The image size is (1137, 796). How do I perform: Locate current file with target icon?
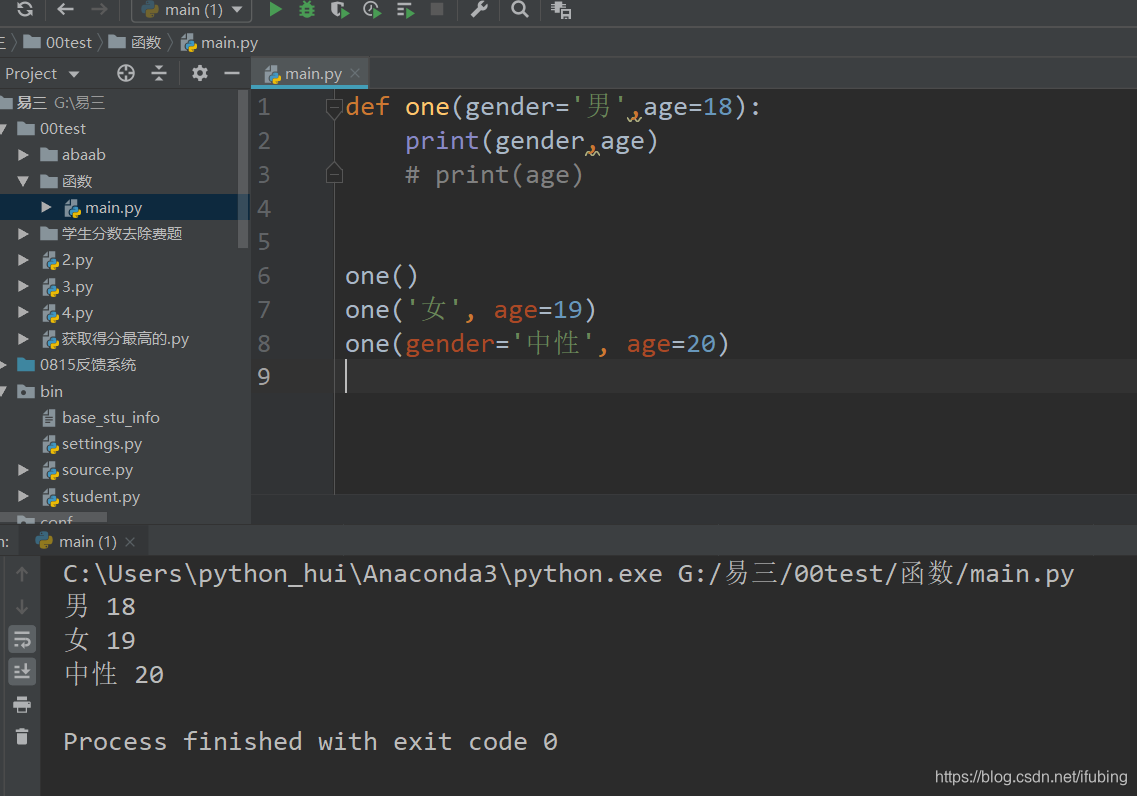126,73
